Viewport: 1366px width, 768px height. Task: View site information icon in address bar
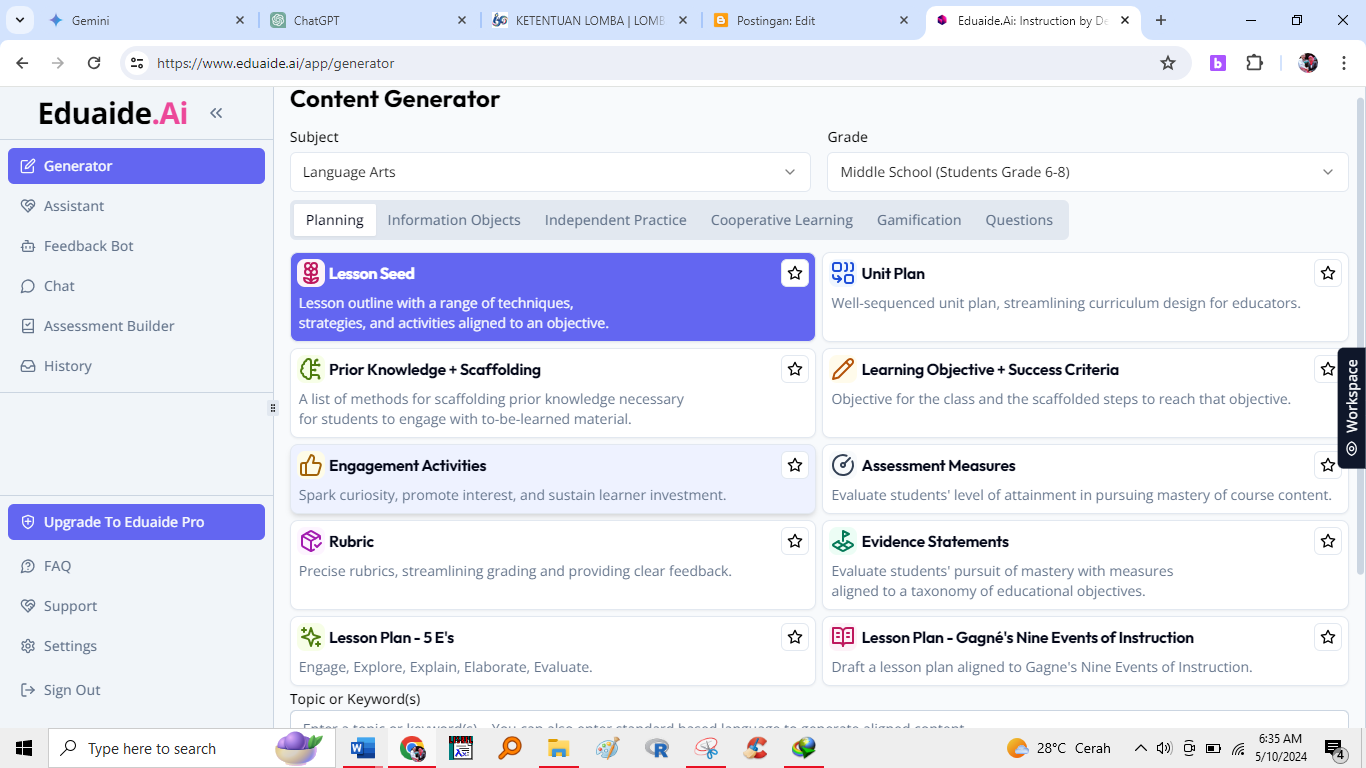(x=138, y=63)
